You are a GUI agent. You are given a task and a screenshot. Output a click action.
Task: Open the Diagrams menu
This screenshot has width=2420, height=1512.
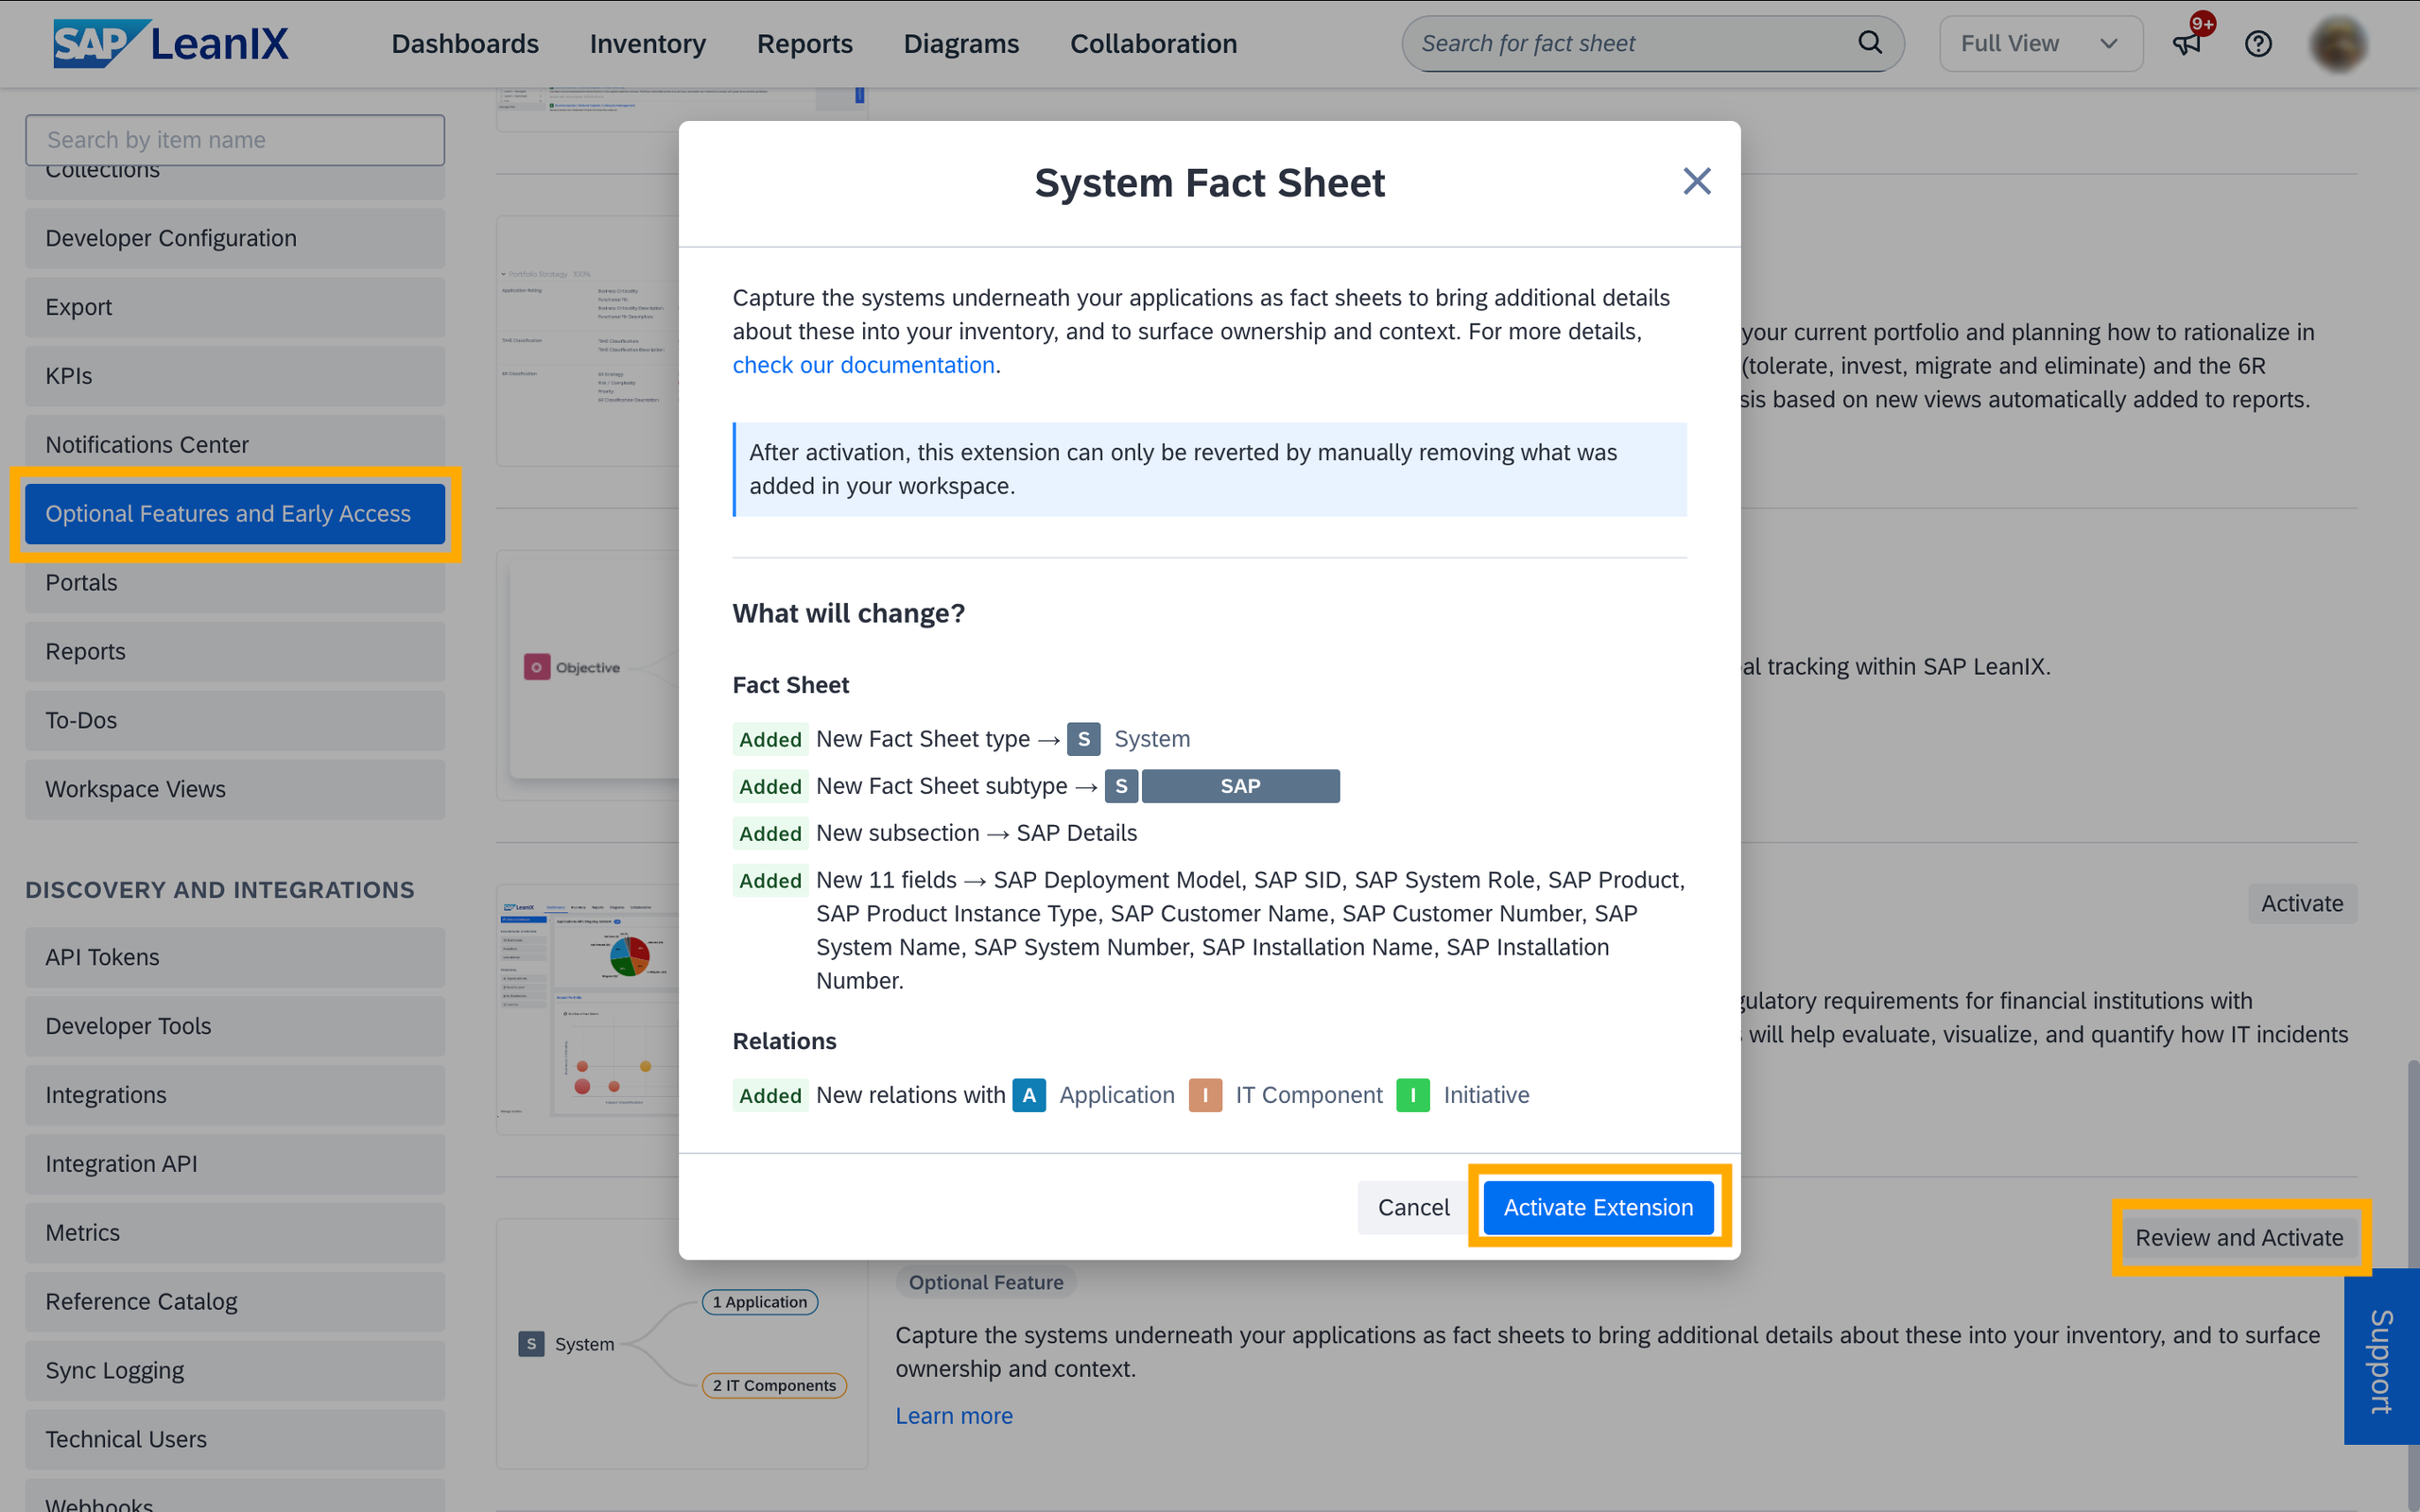[961, 44]
